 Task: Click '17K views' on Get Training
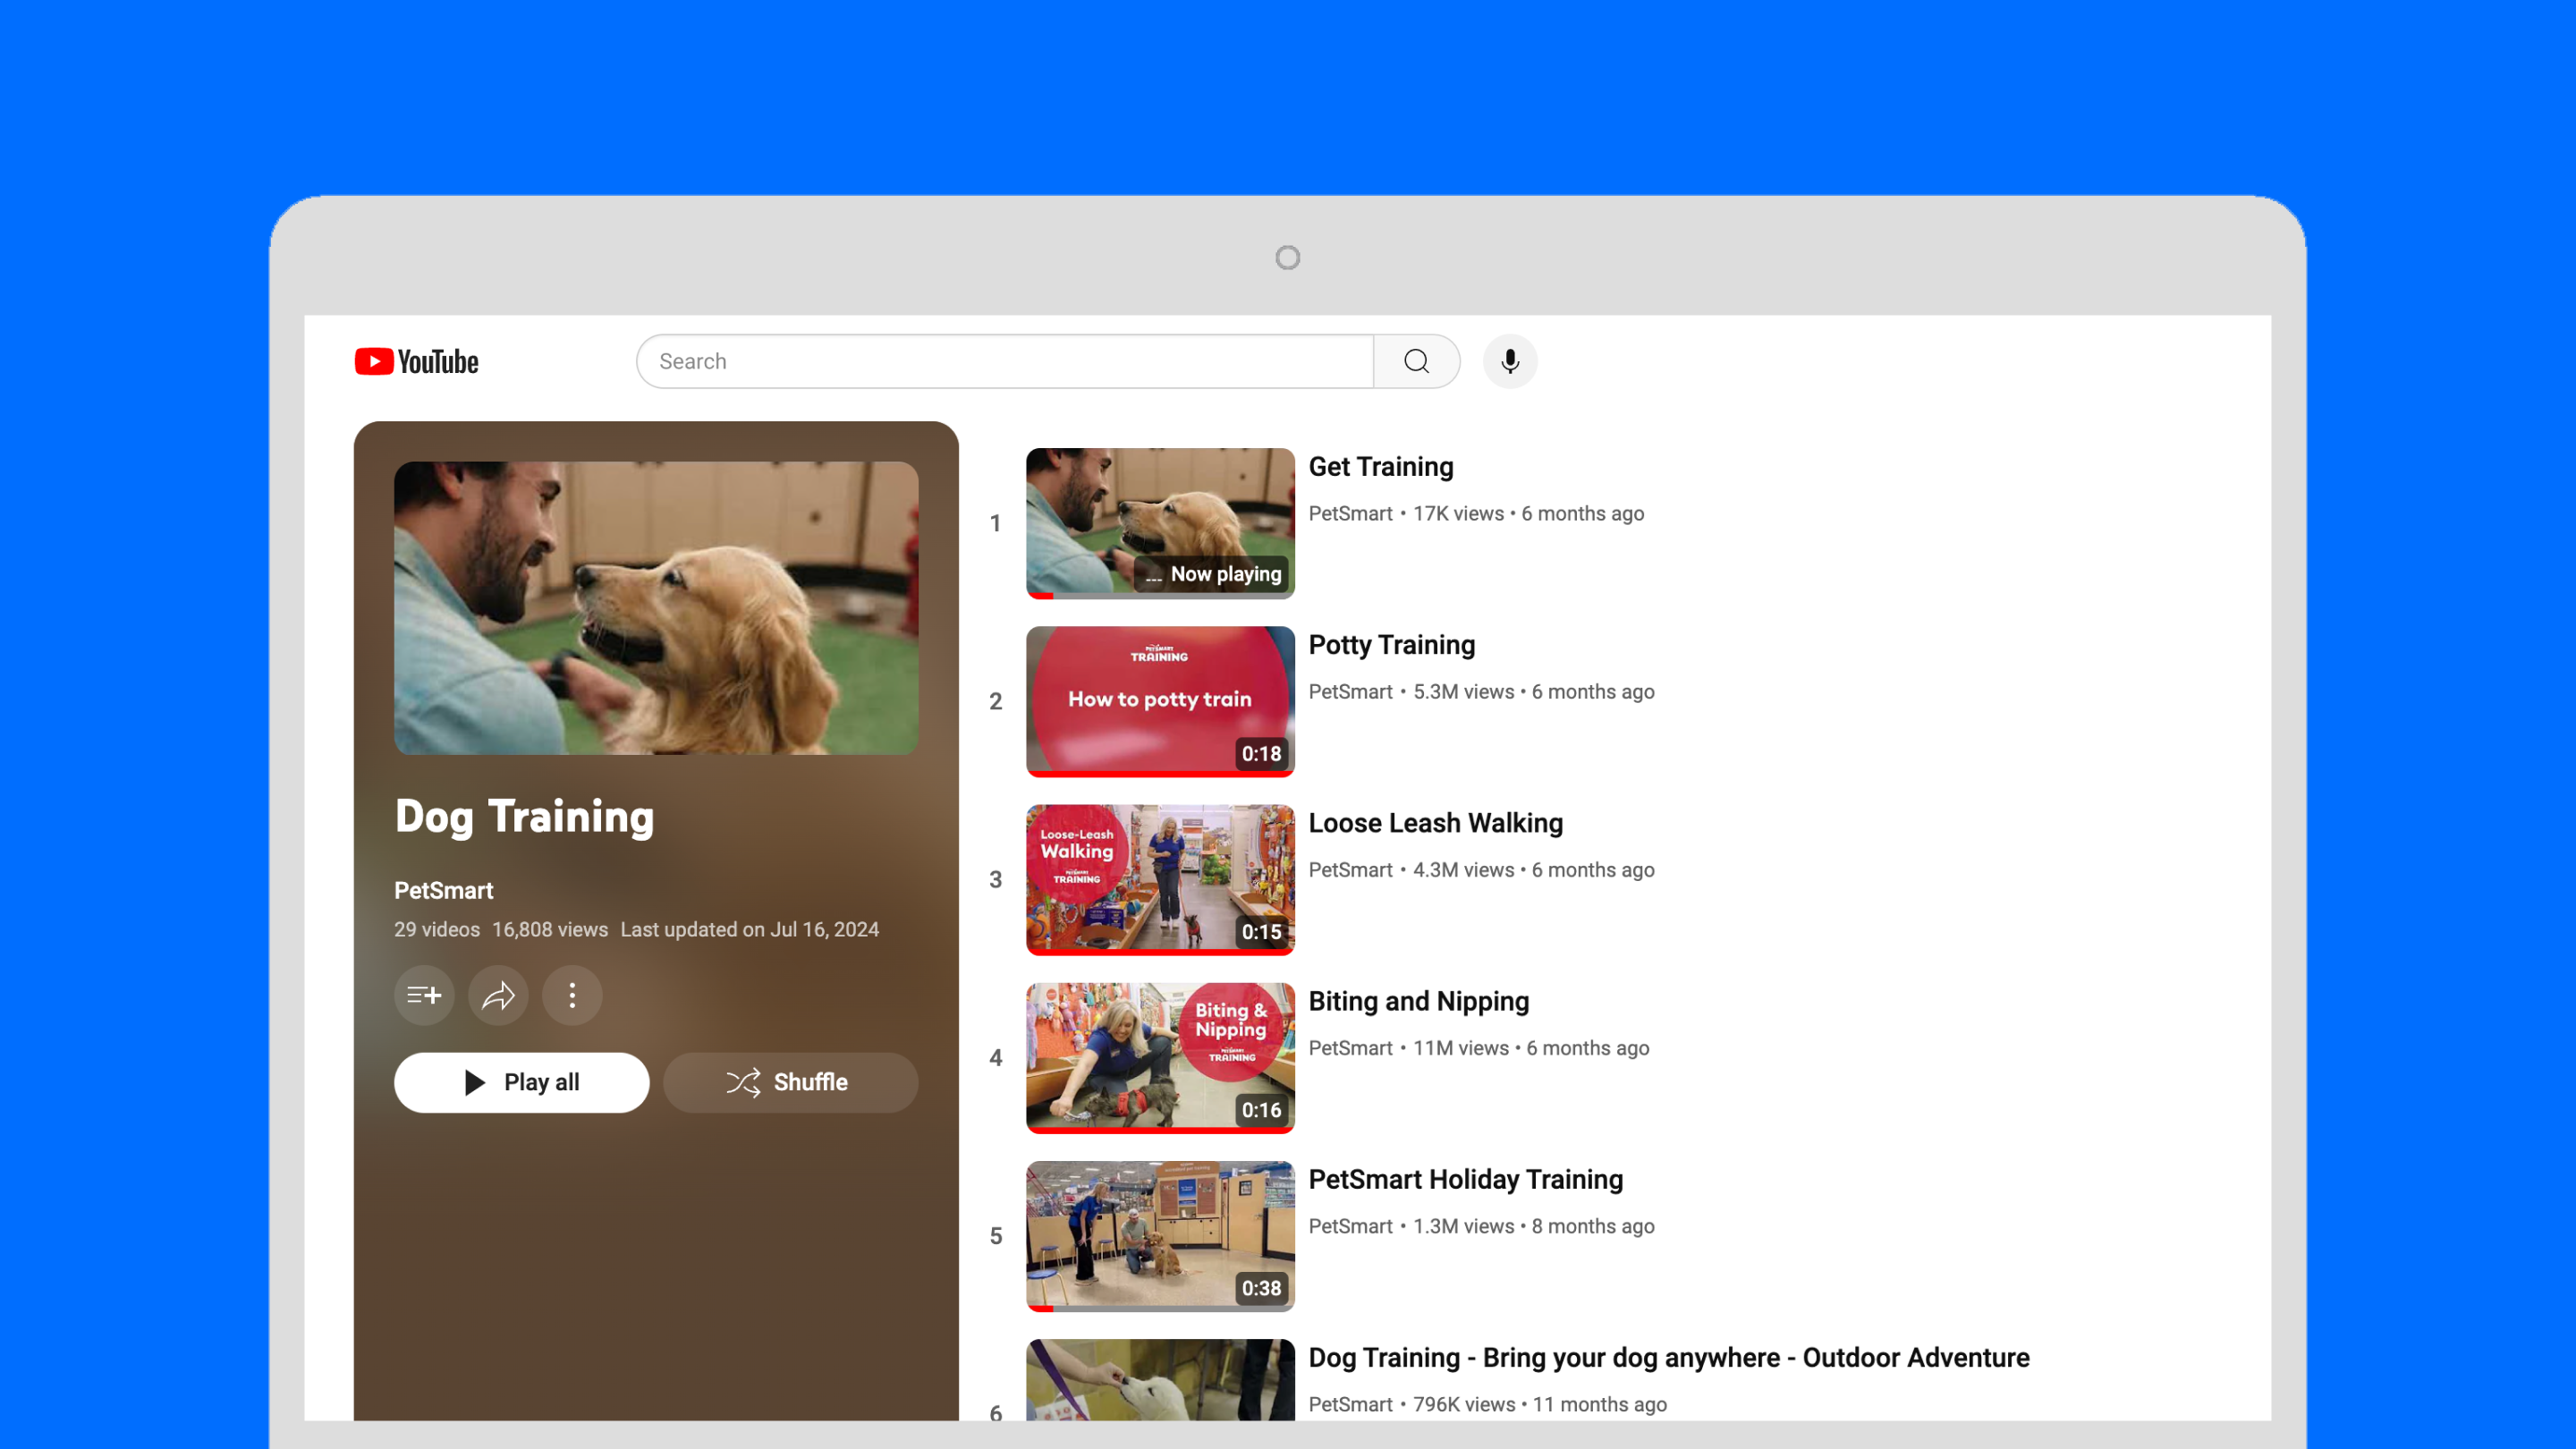click(1458, 513)
